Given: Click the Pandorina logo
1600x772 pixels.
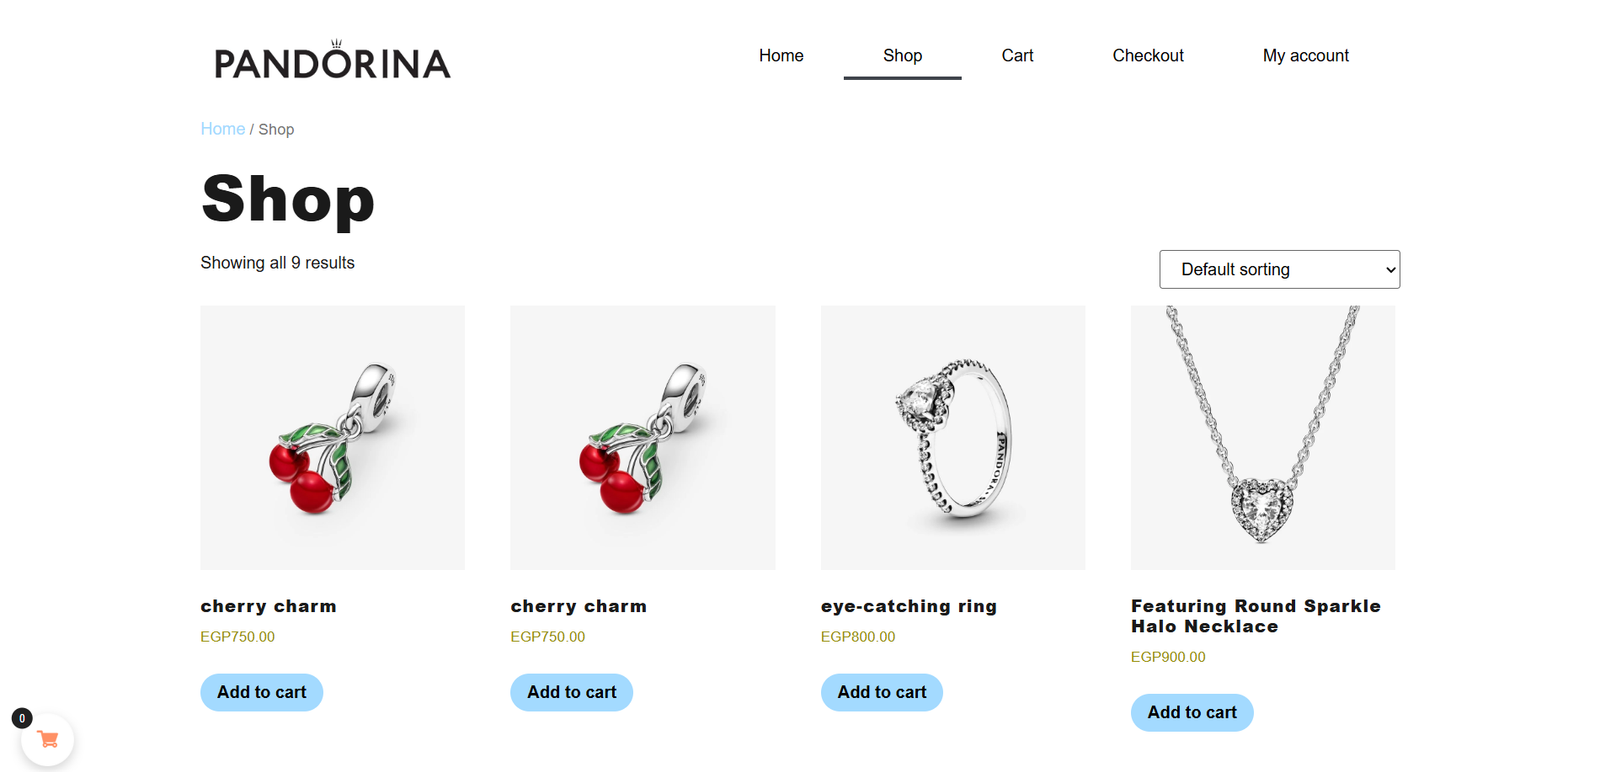Looking at the screenshot, I should click(332, 61).
